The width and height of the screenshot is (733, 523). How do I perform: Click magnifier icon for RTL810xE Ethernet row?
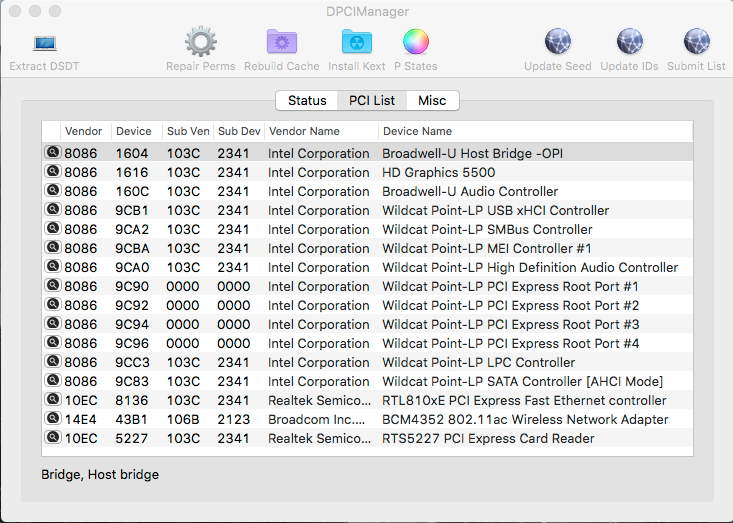[53, 400]
